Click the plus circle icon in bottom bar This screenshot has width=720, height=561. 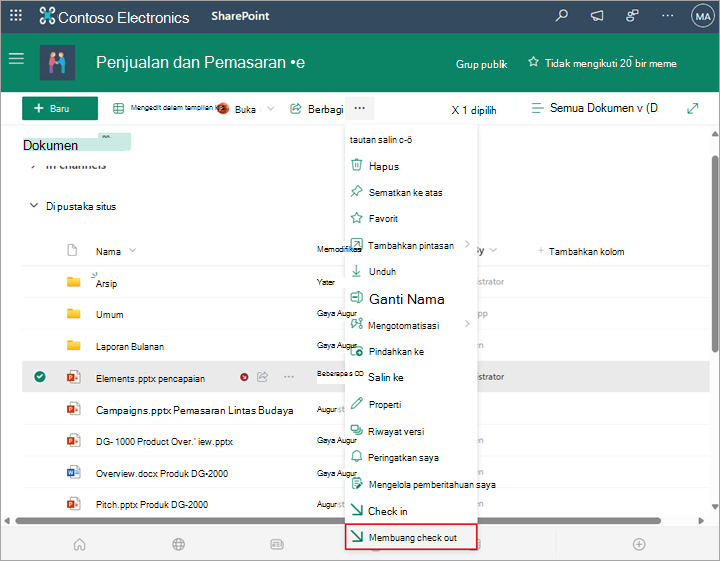point(639,544)
